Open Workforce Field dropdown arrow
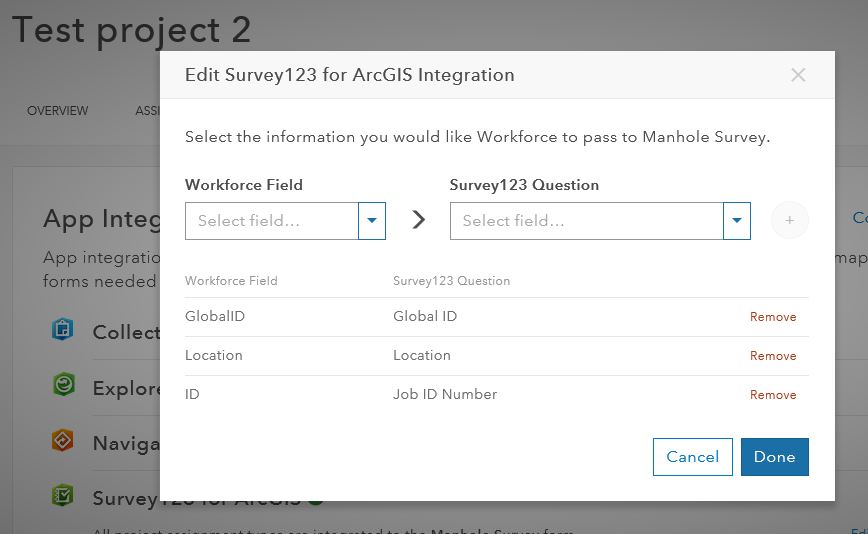The width and height of the screenshot is (868, 534). [372, 221]
